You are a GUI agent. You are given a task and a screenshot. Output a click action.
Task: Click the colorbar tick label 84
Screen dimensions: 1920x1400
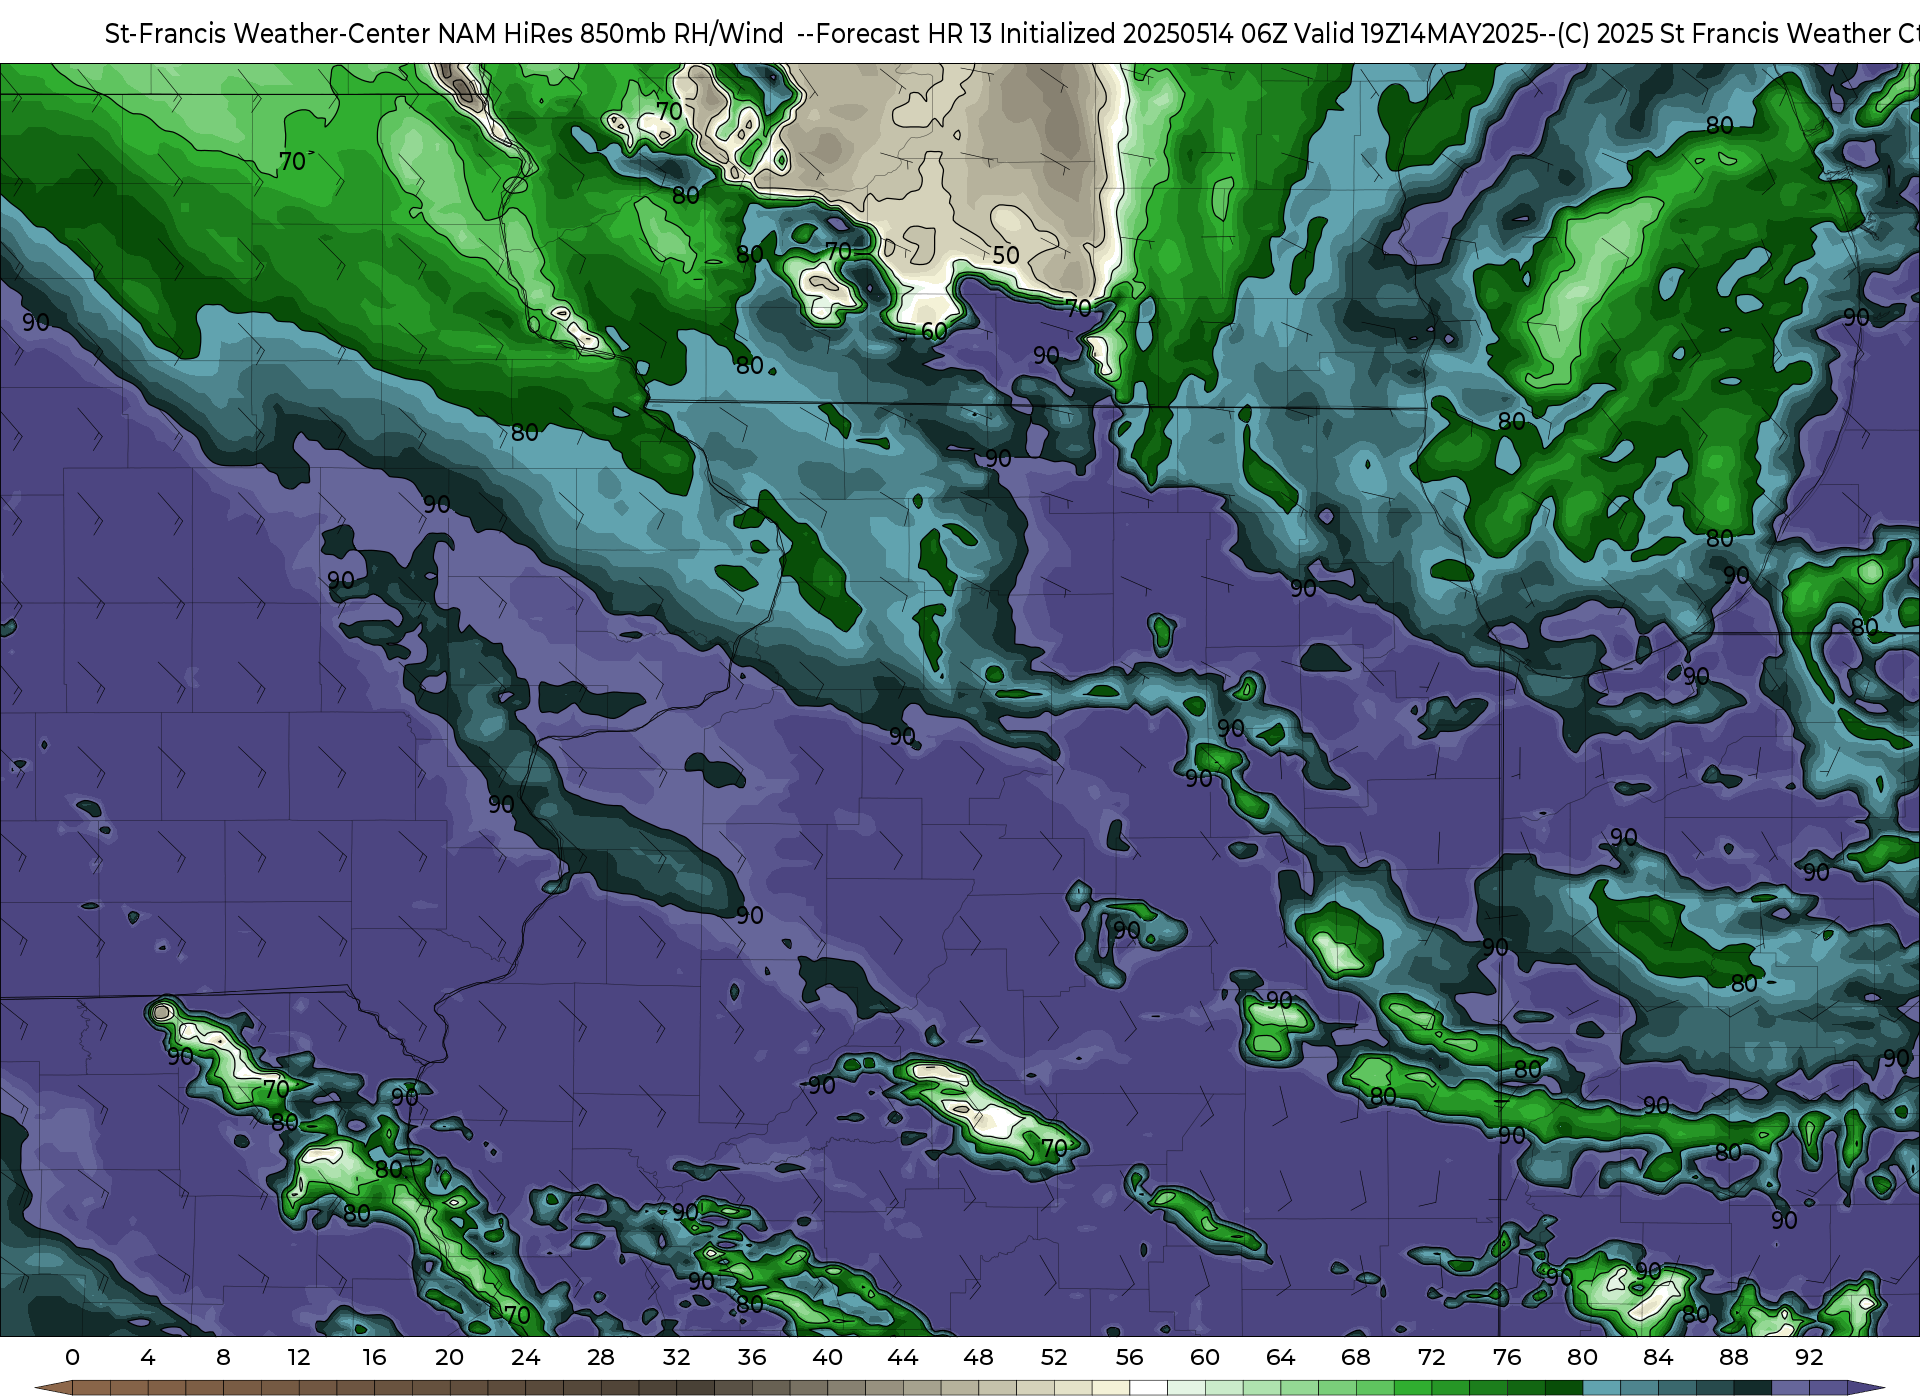1658,1357
